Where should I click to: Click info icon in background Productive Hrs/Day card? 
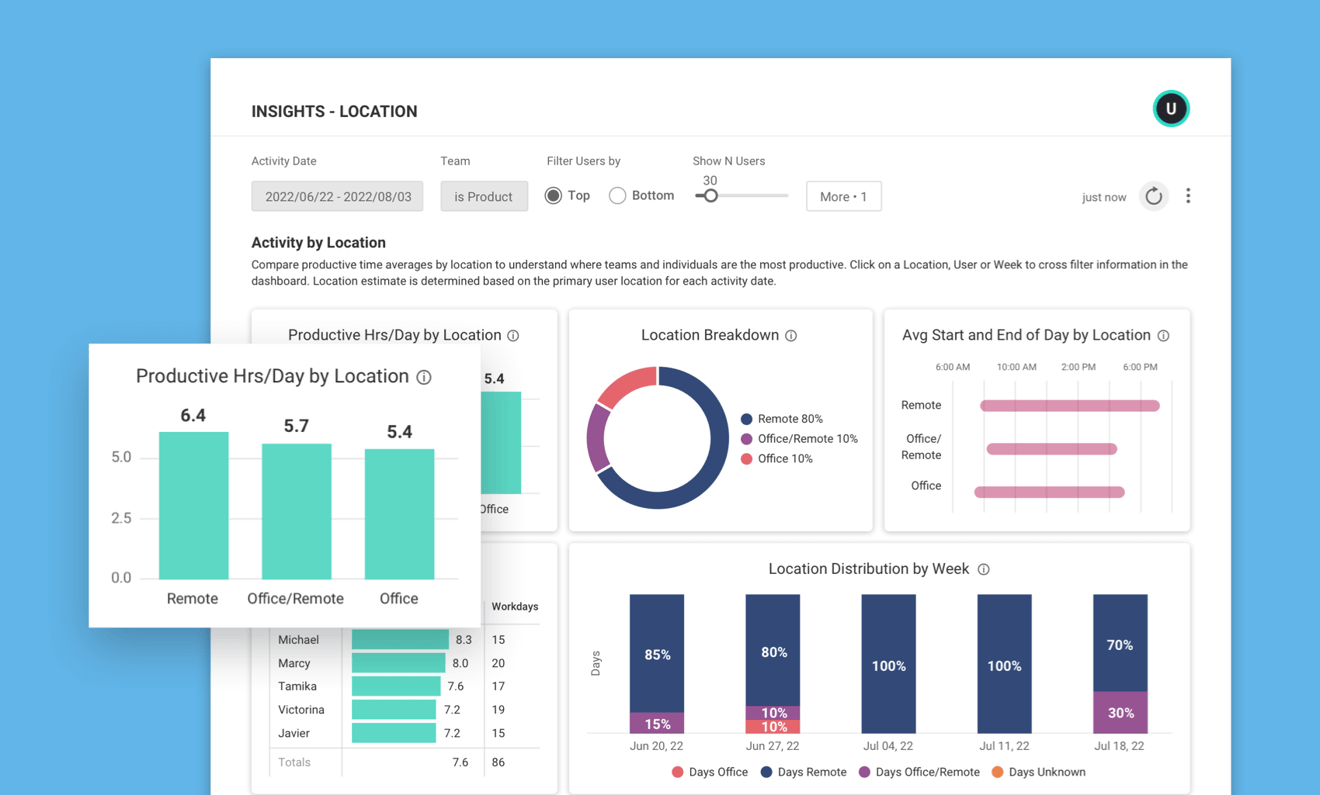pyautogui.click(x=513, y=336)
